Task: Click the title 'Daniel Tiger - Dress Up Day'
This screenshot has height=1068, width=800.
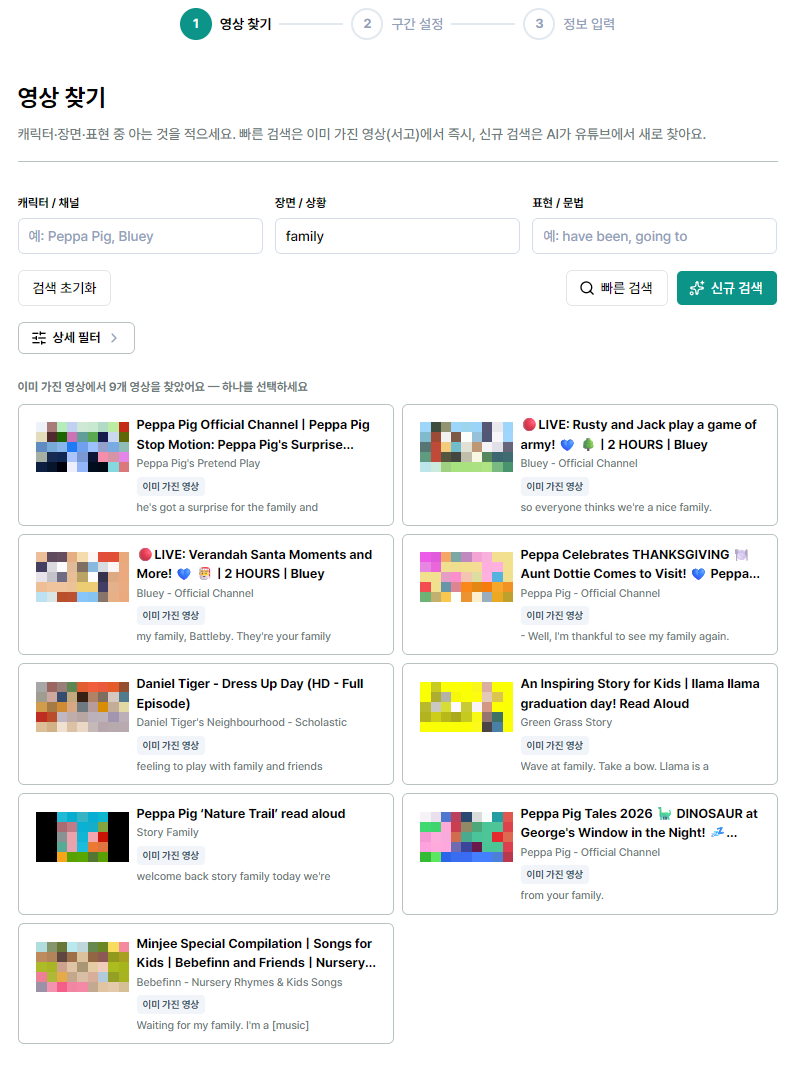Action: coord(250,693)
